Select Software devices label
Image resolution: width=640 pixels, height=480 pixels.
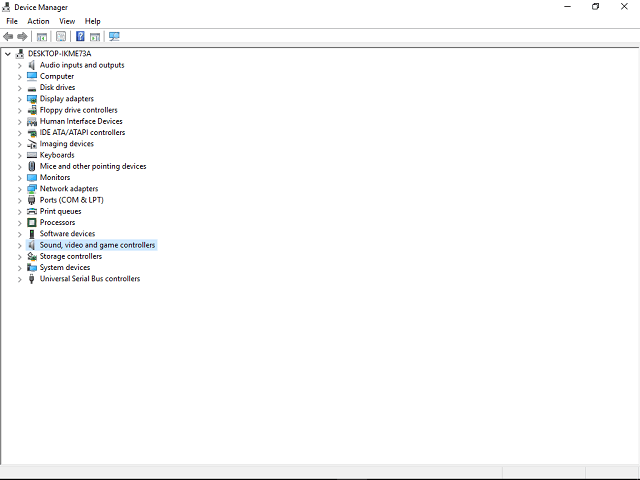click(x=67, y=234)
